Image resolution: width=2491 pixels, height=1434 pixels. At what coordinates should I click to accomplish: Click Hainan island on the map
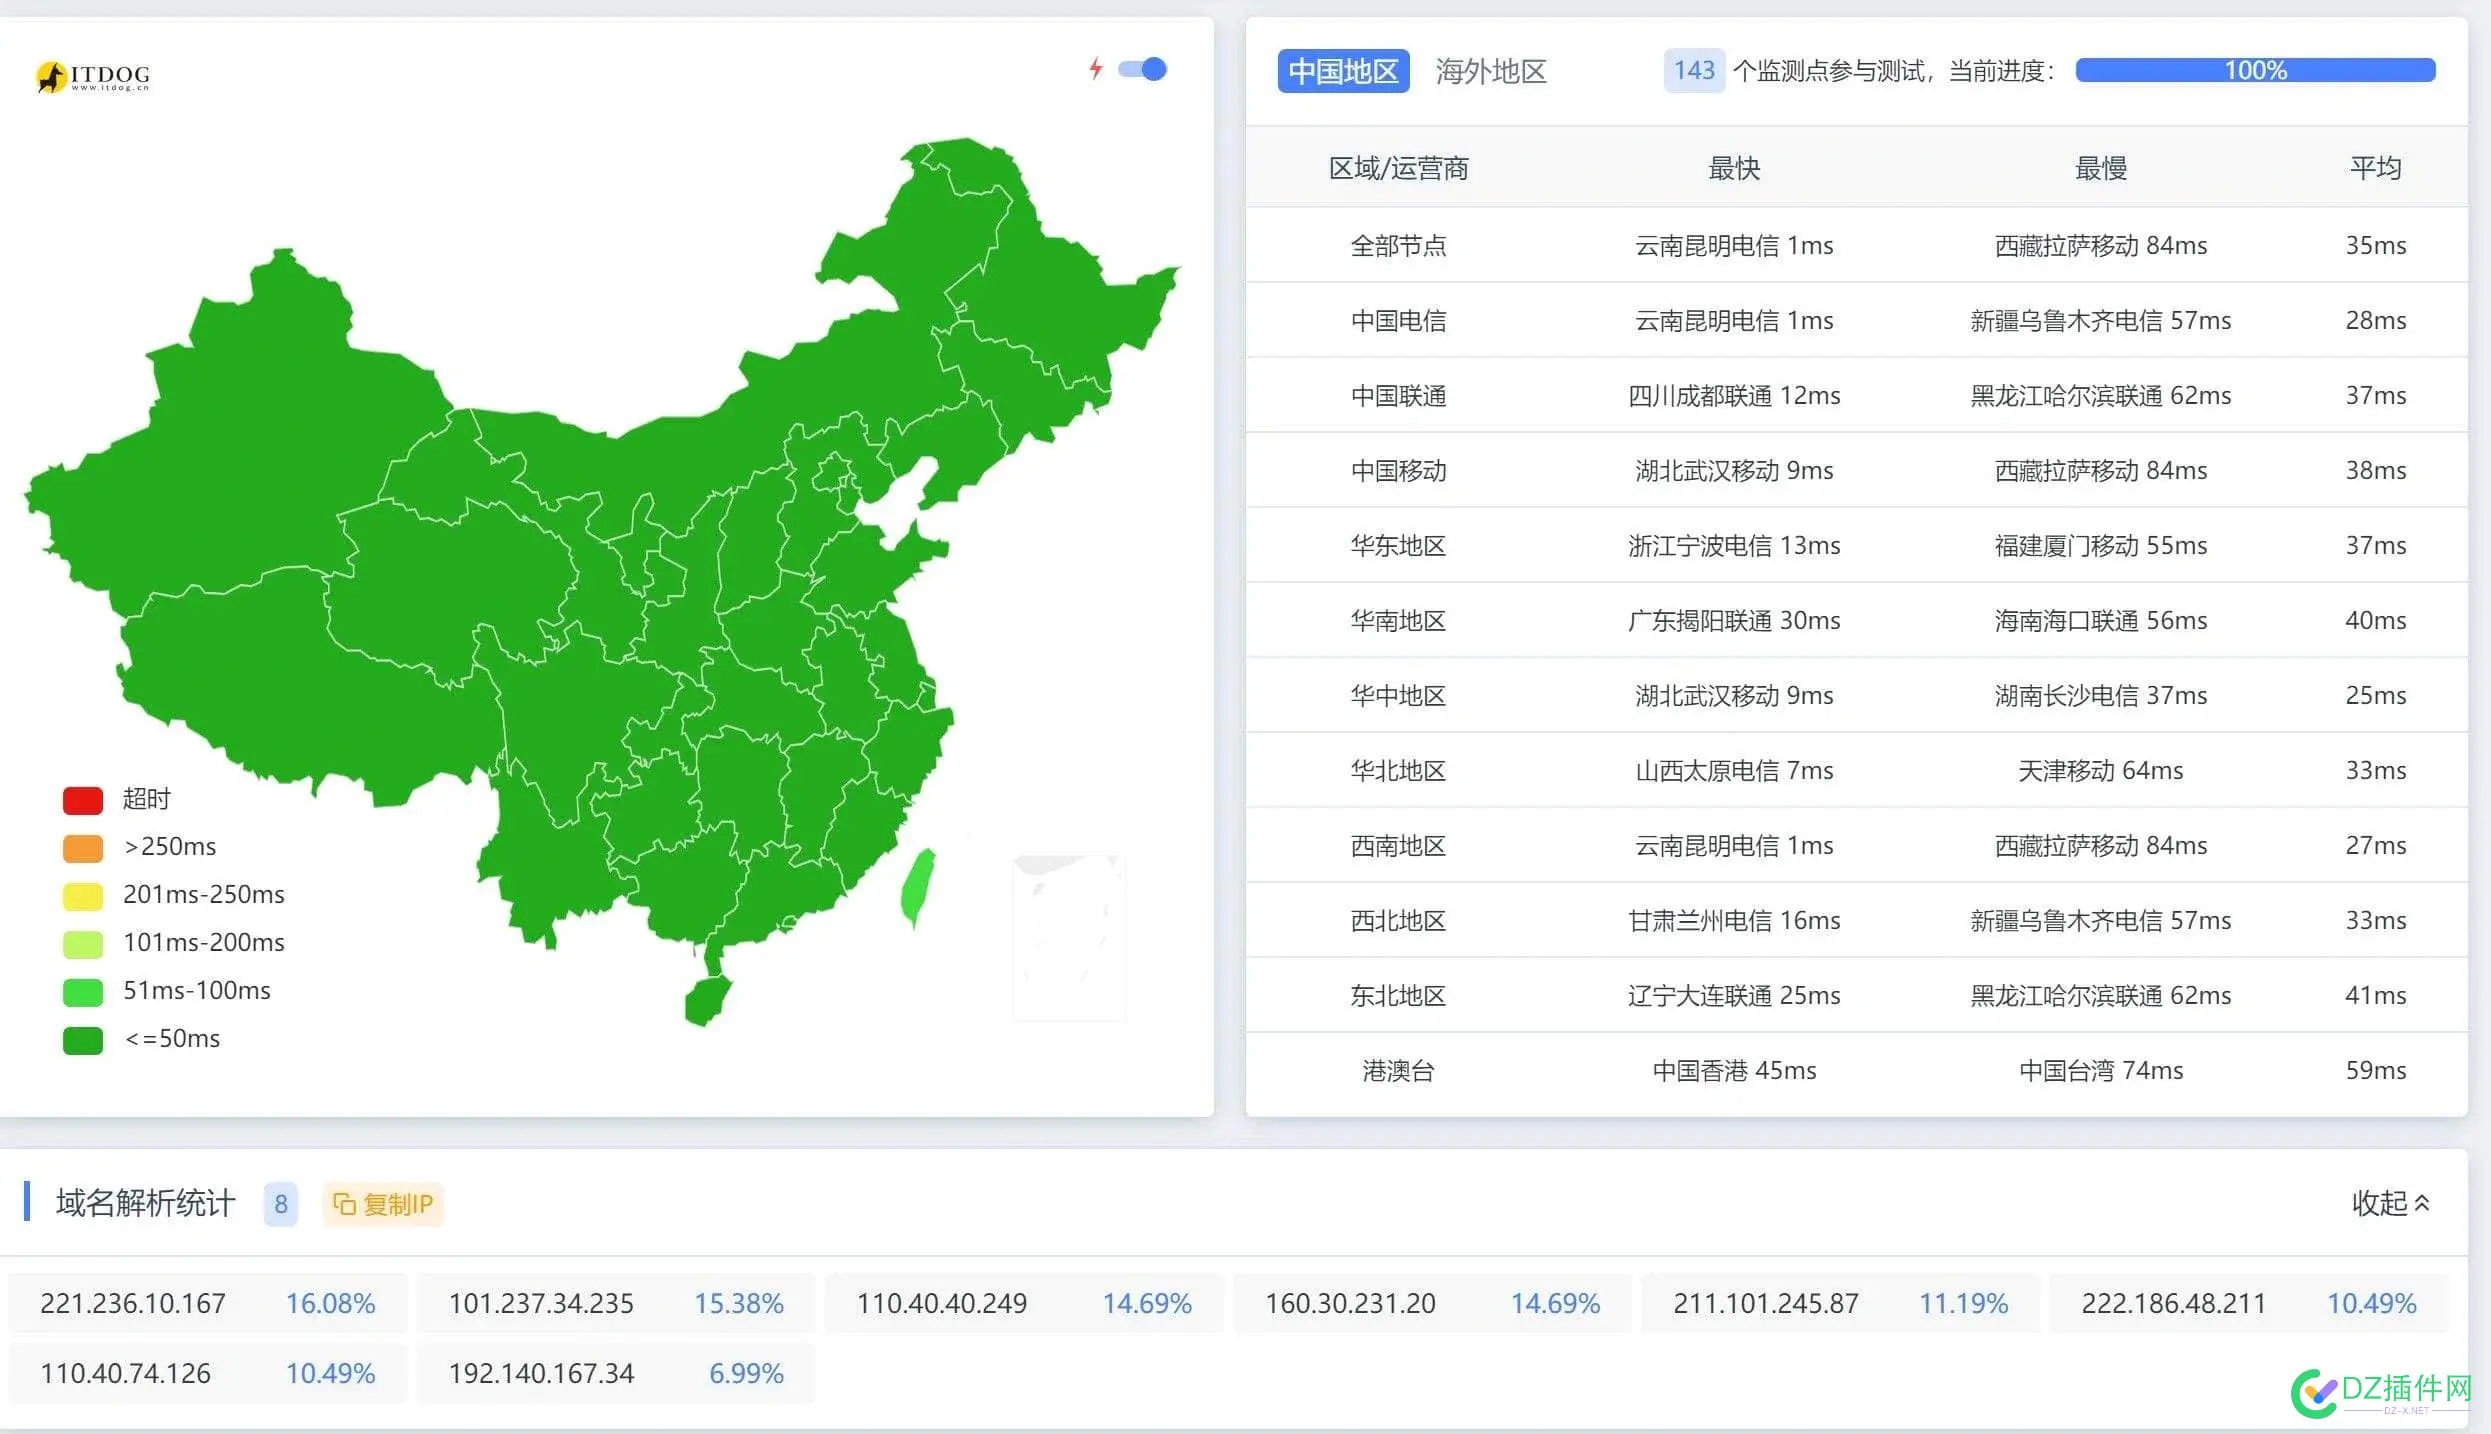coord(706,1001)
